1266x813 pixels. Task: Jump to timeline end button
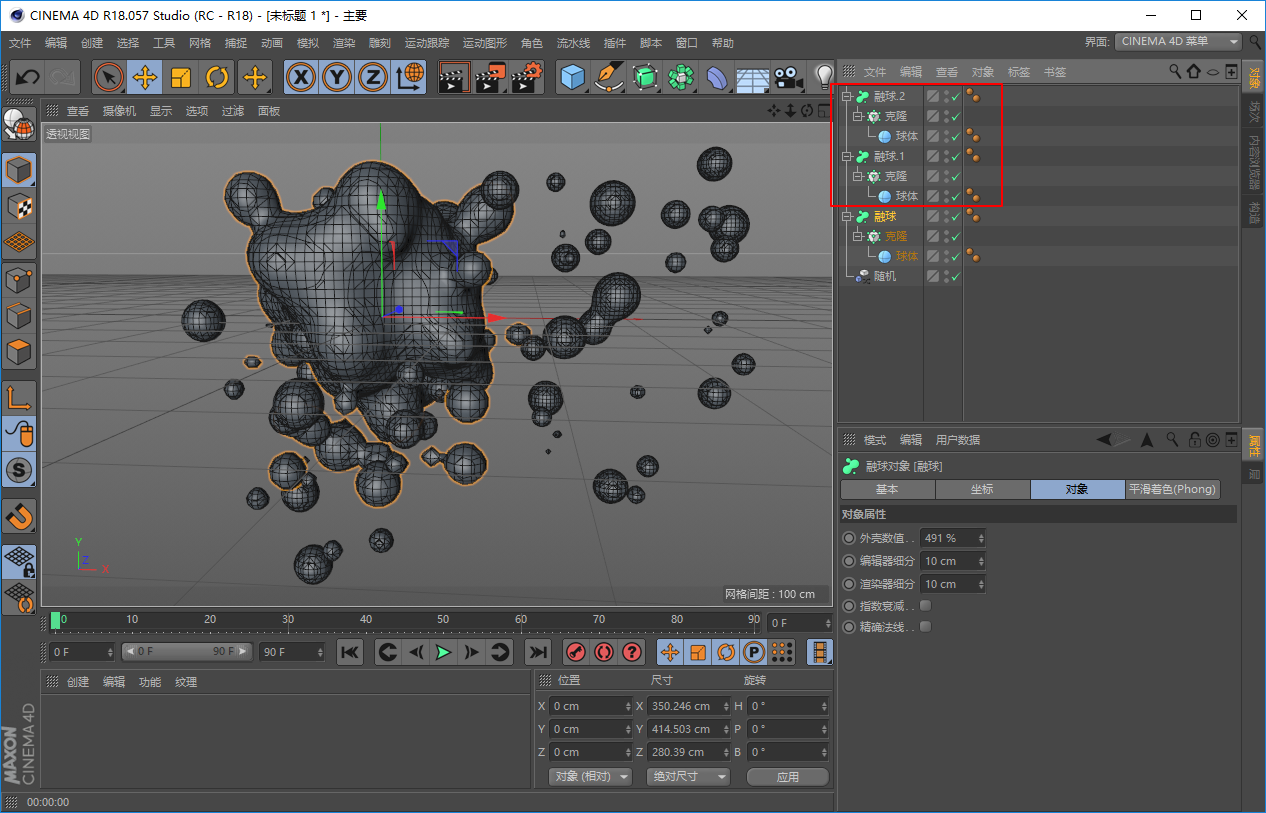538,652
